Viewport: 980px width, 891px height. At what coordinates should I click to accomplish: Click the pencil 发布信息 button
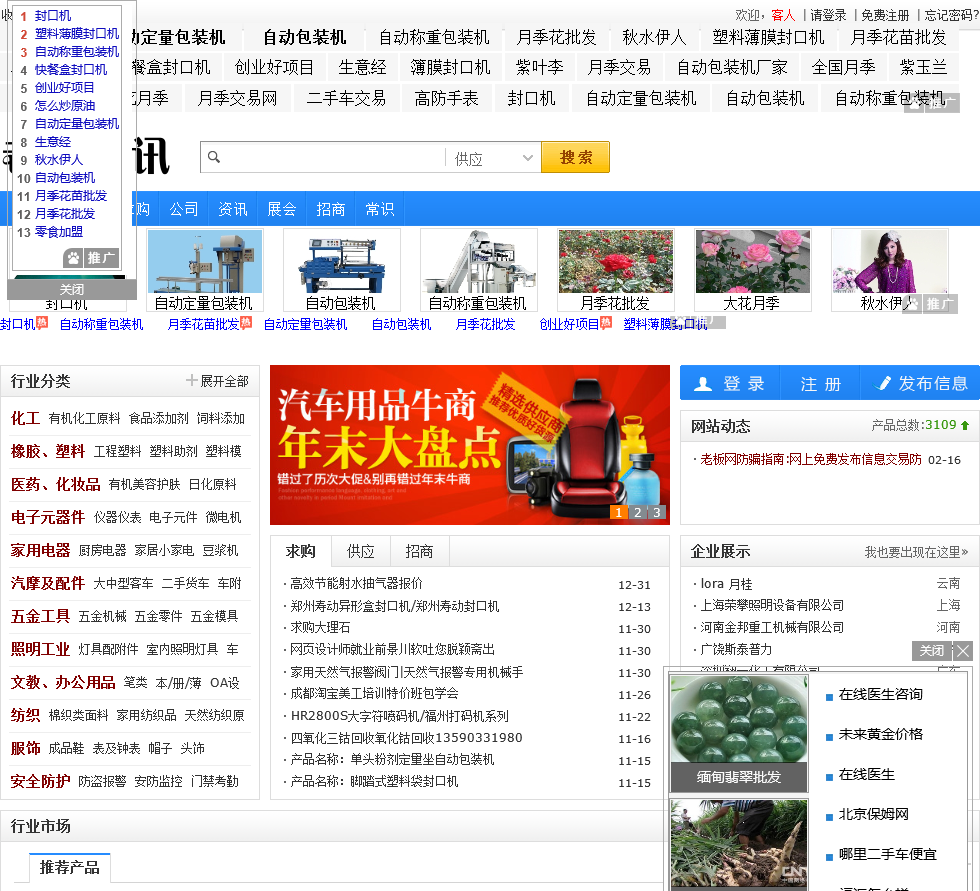click(x=921, y=383)
